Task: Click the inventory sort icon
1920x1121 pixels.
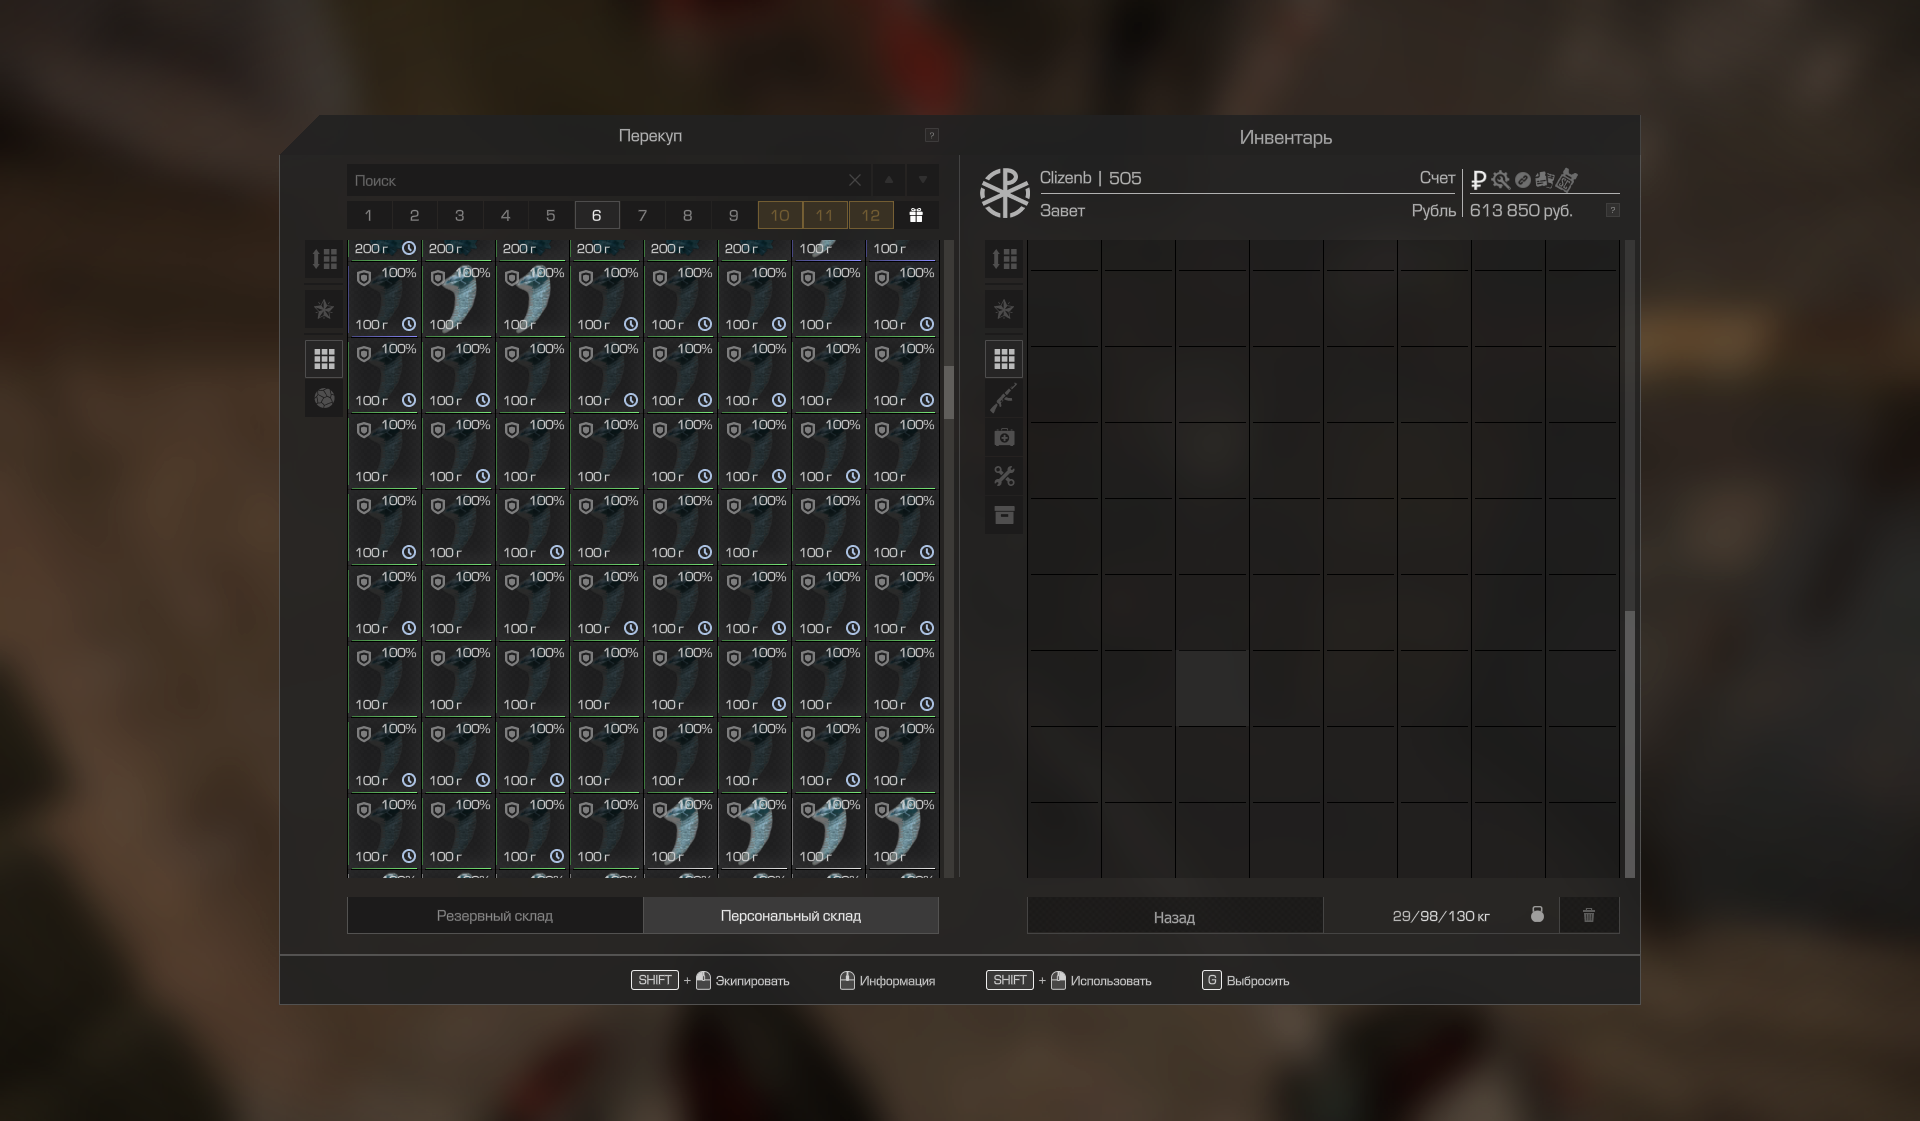Action: click(x=1004, y=259)
